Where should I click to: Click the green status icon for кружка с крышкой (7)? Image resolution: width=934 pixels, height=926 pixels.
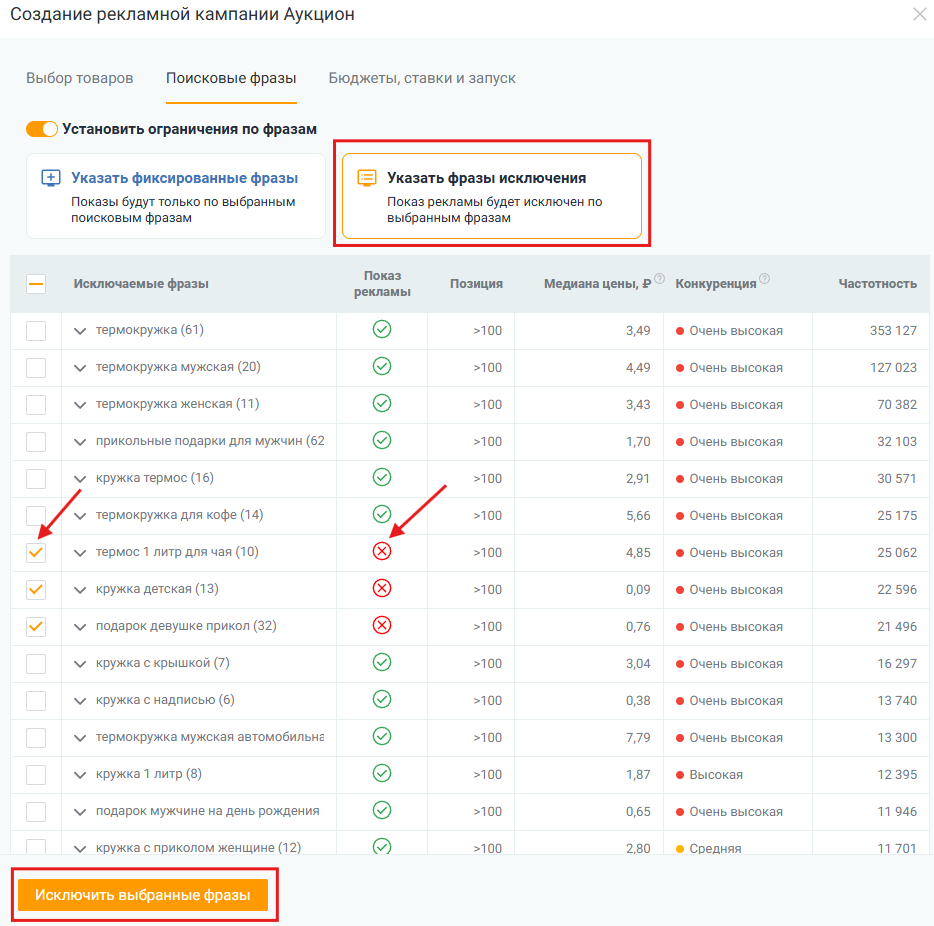[x=382, y=662]
